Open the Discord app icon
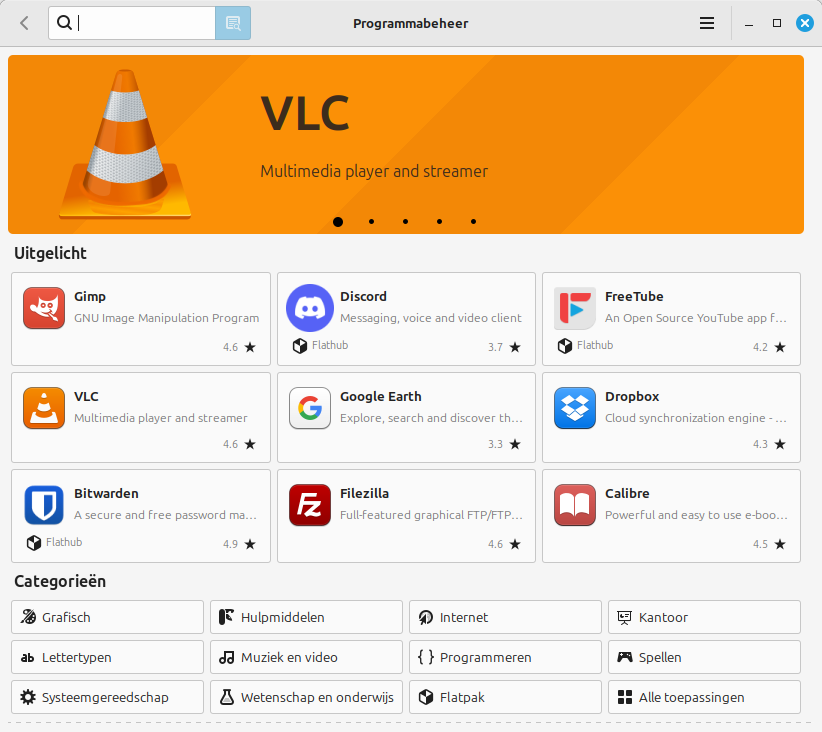This screenshot has width=822, height=732. (x=309, y=308)
